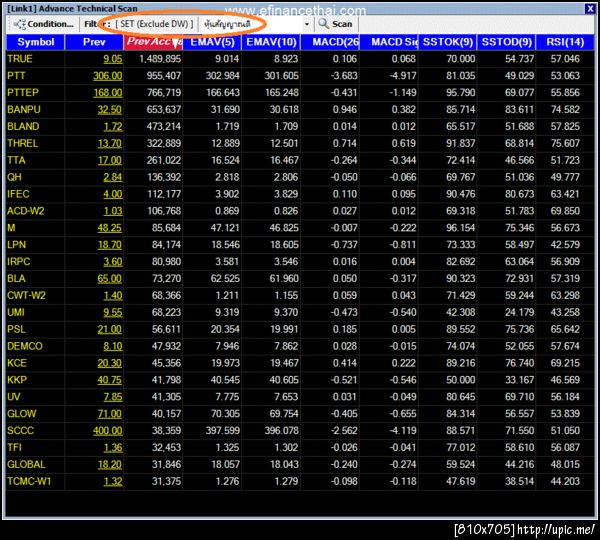Sort by the EMAV(5) column header
The image size is (600, 540).
pyautogui.click(x=212, y=42)
